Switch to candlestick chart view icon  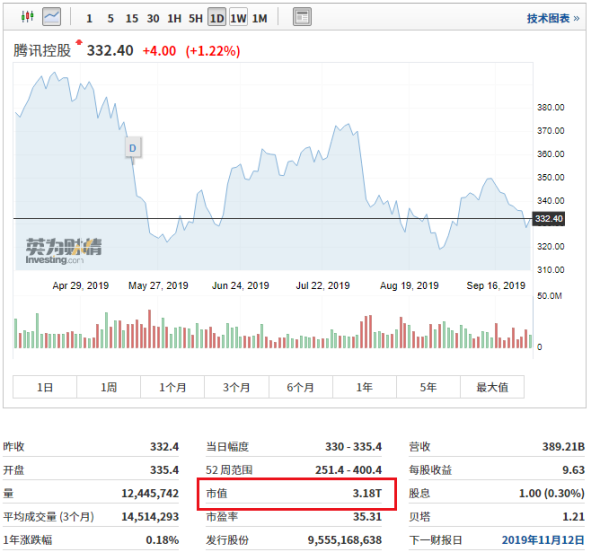28,16
